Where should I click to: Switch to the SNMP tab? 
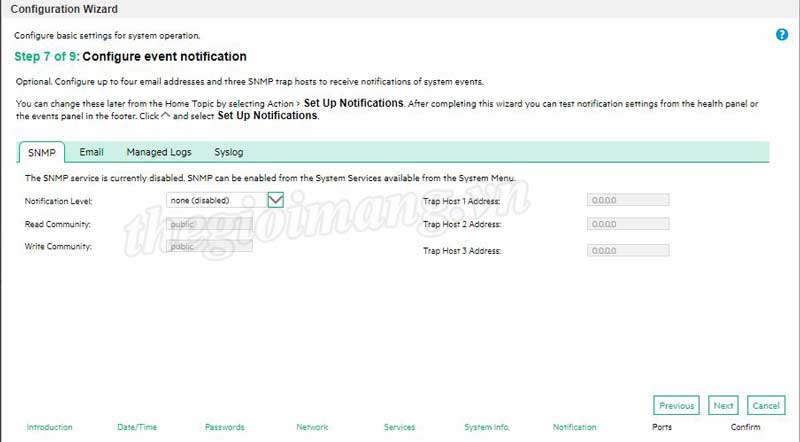click(42, 152)
